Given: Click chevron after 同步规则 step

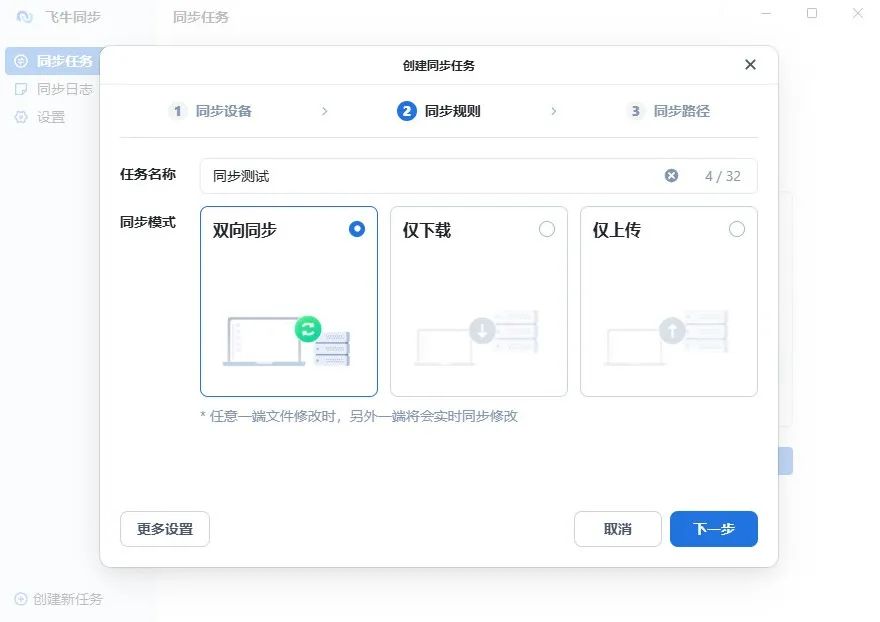Looking at the screenshot, I should pyautogui.click(x=554, y=111).
